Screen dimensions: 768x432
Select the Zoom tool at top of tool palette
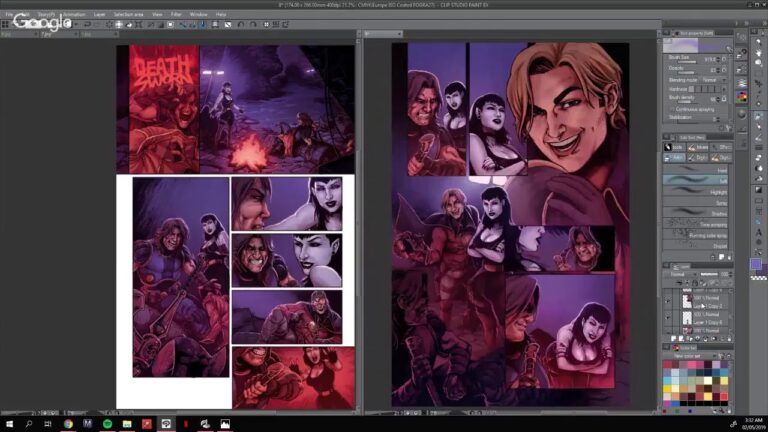759,42
